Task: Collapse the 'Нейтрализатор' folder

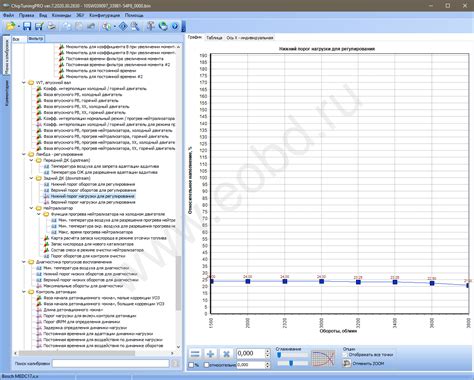Action: tap(32, 208)
